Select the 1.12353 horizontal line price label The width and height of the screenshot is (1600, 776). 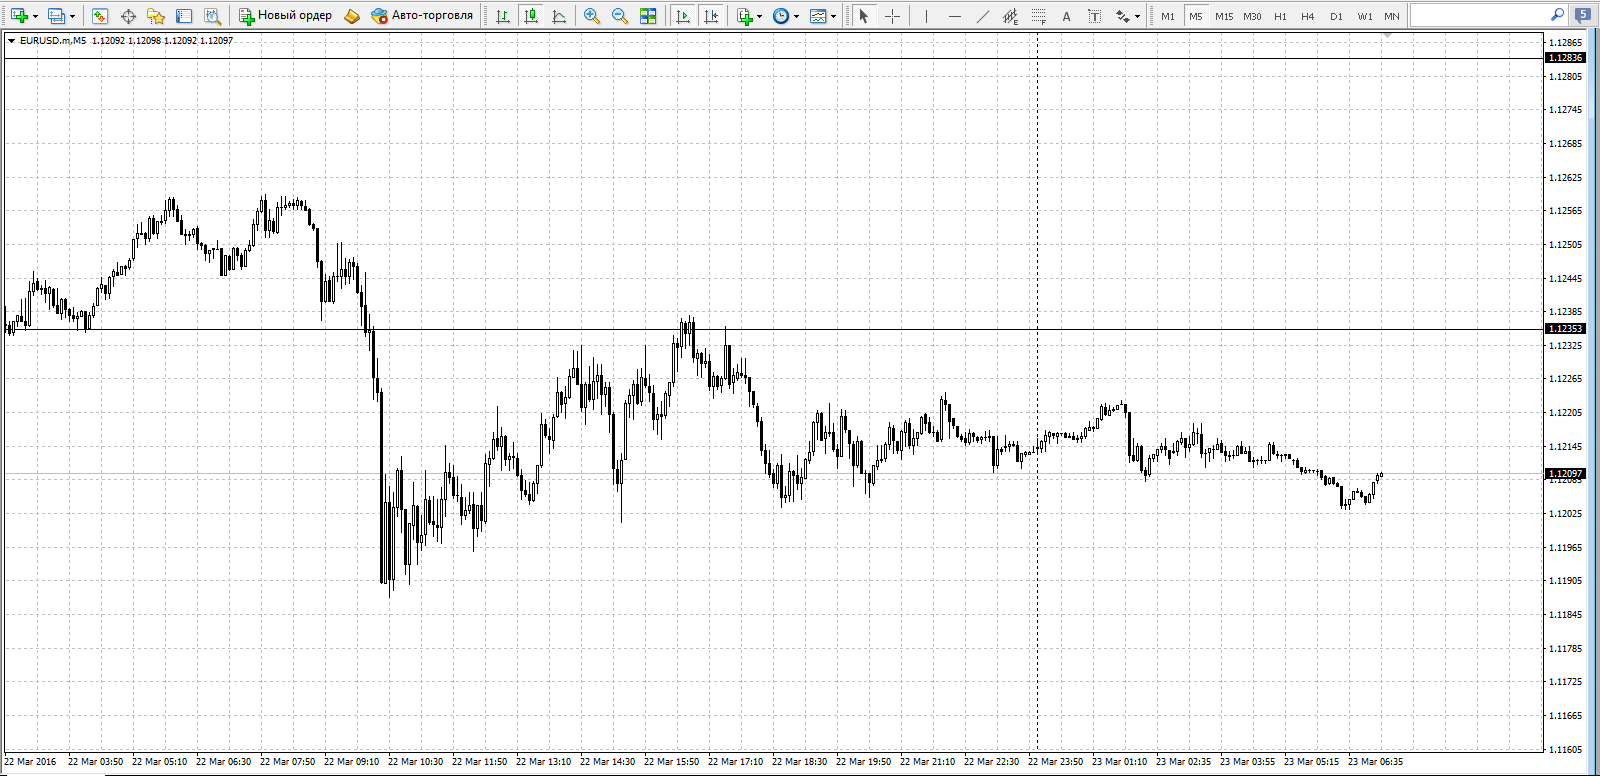[1566, 329]
